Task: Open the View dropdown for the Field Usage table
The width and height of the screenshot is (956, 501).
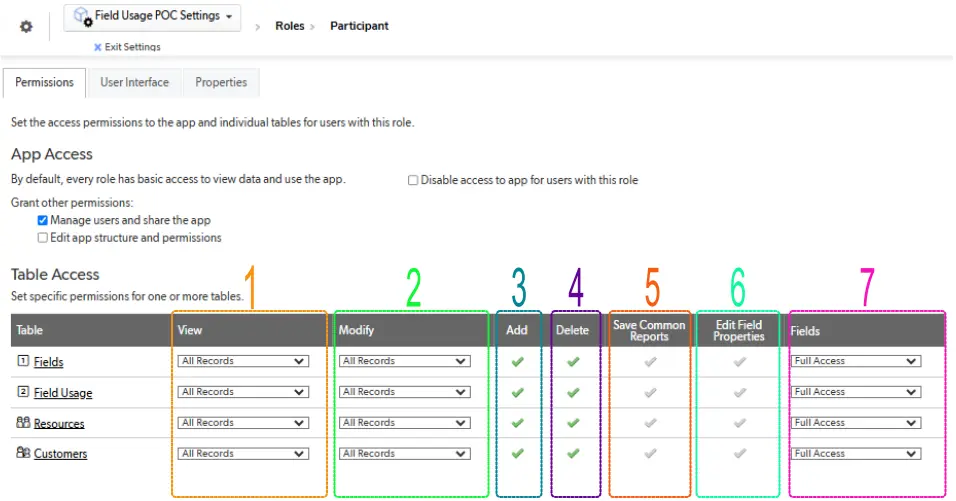Action: 243,393
